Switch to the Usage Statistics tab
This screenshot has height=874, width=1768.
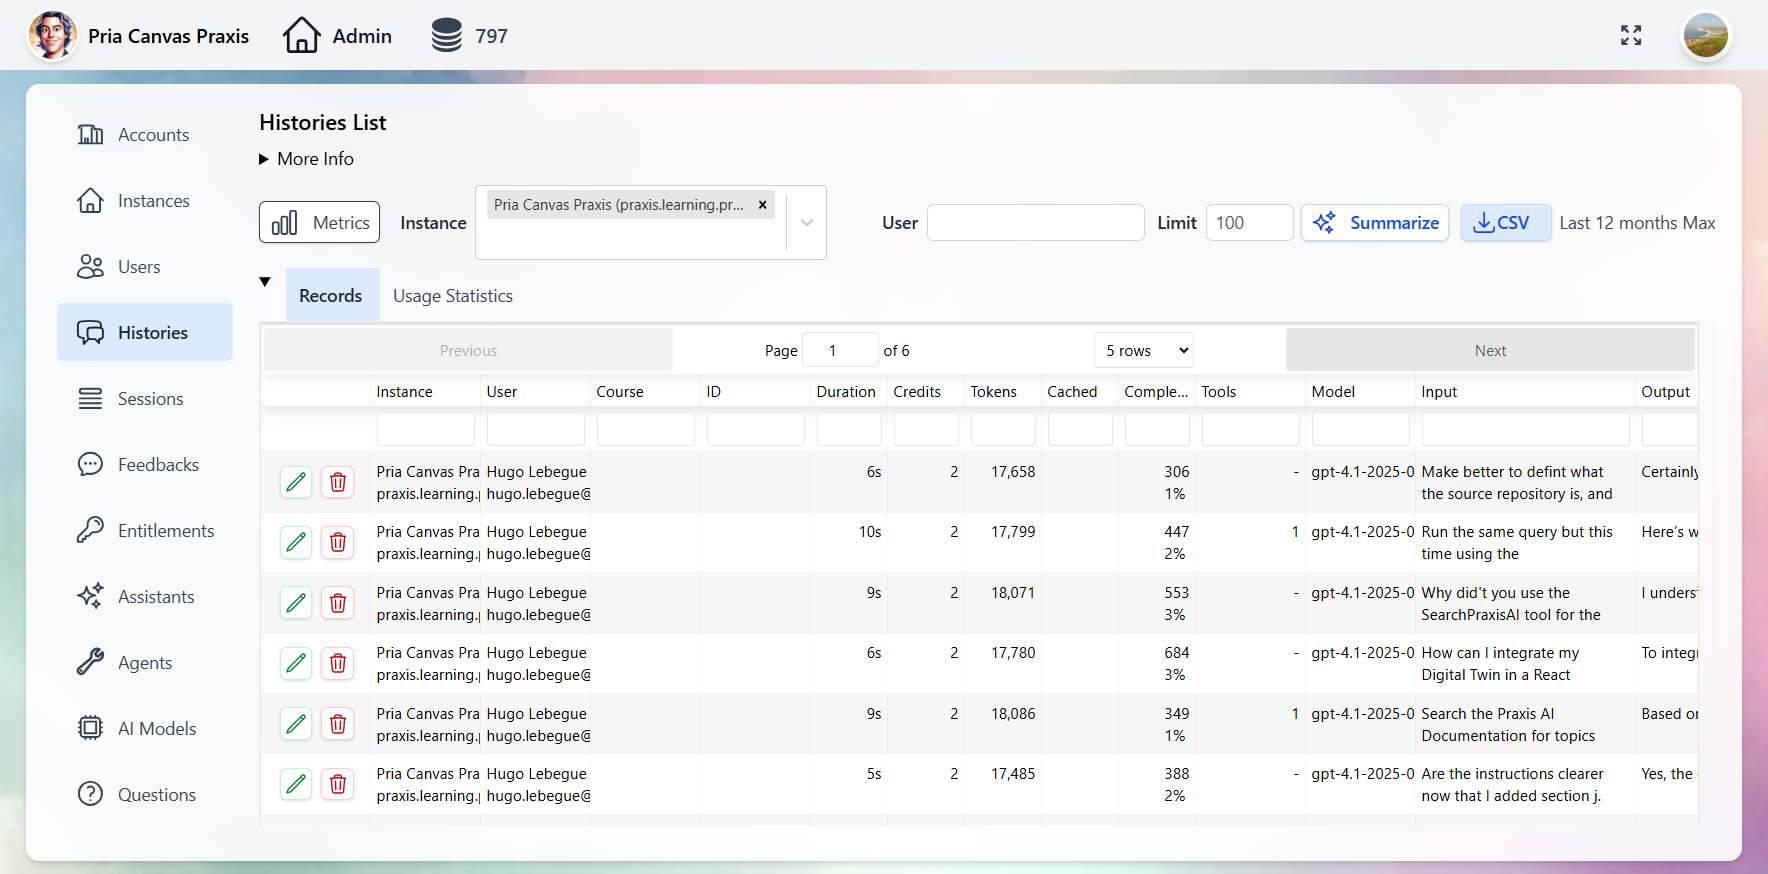pos(452,296)
